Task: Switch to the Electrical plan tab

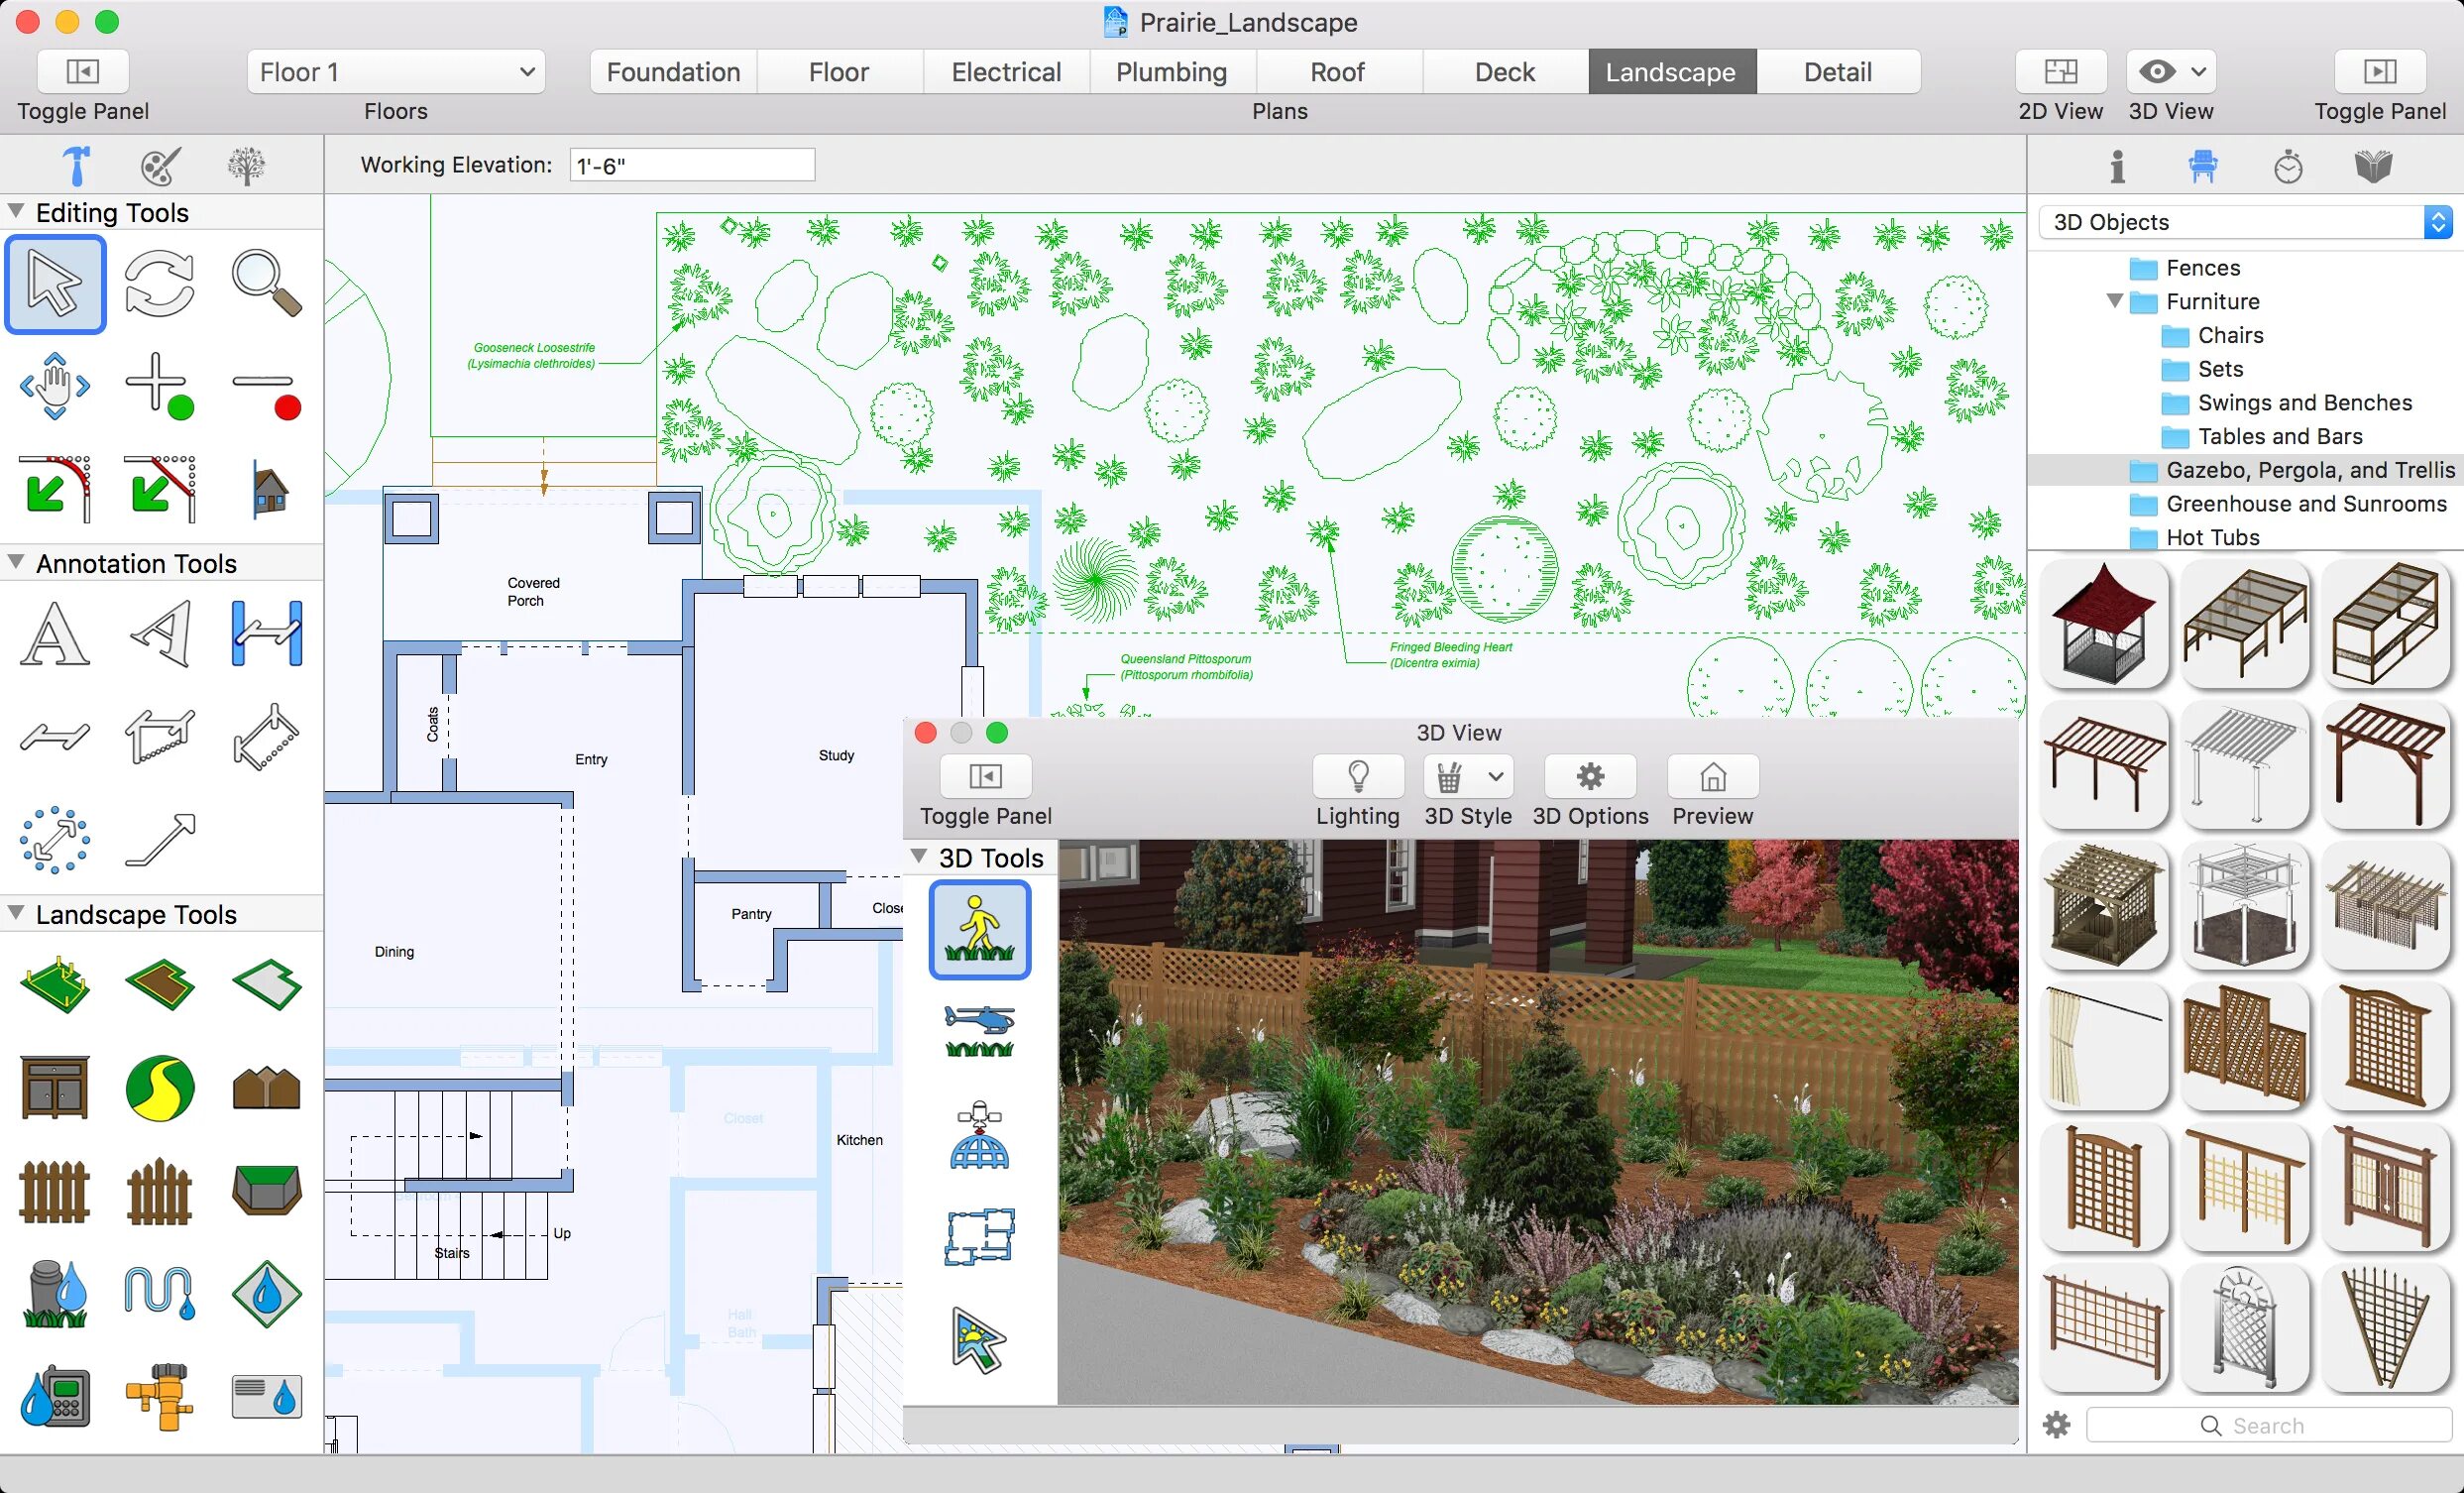Action: click(x=1006, y=72)
